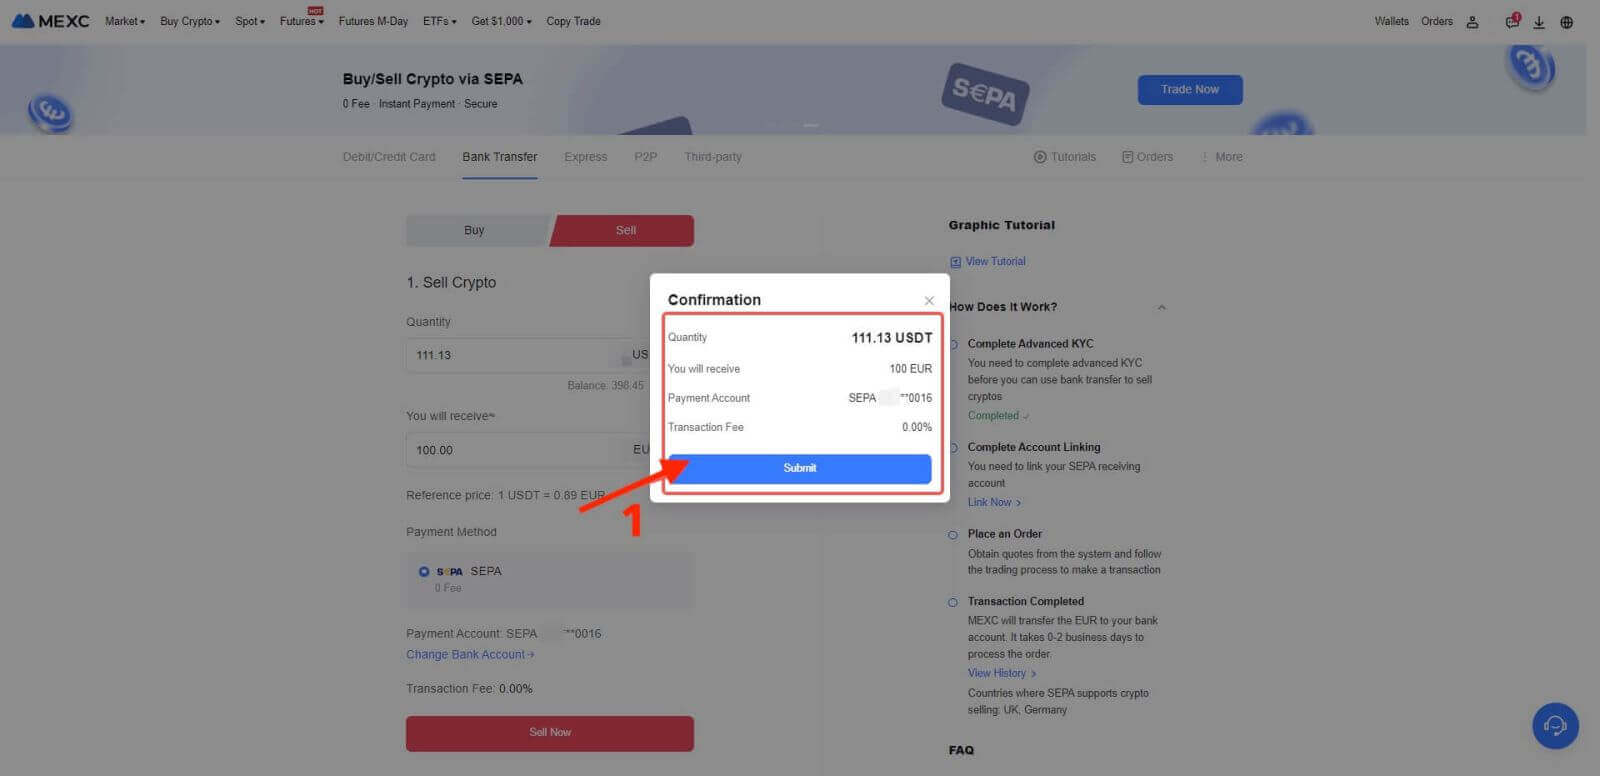Click the You will receive 100.00 field
The height and width of the screenshot is (776, 1600).
point(527,450)
